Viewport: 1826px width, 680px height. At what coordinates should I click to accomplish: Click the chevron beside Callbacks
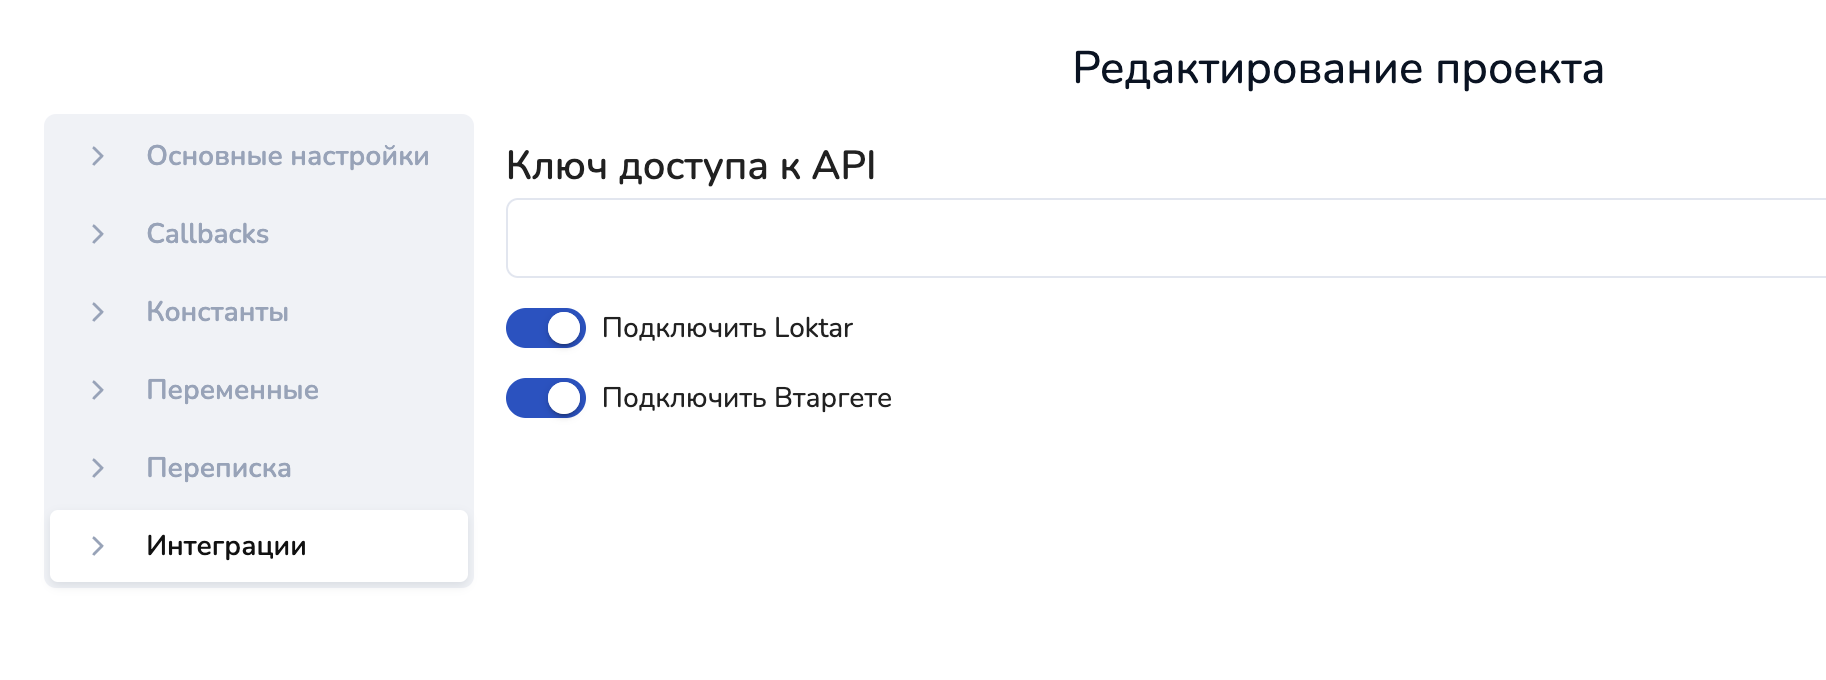98,234
